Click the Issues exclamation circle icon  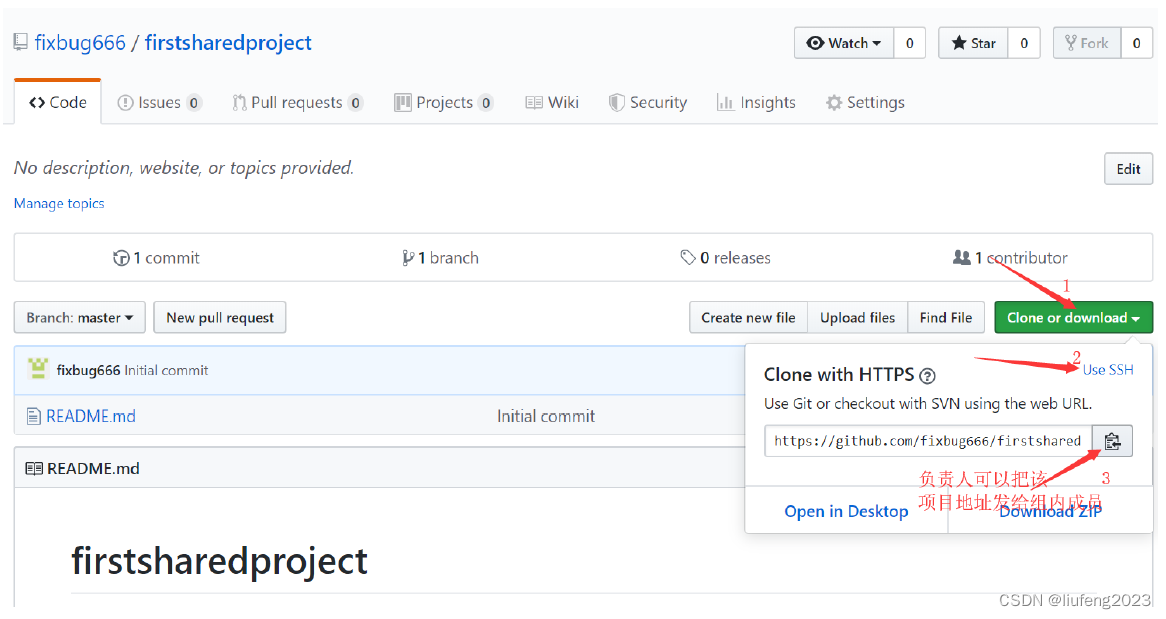126,103
